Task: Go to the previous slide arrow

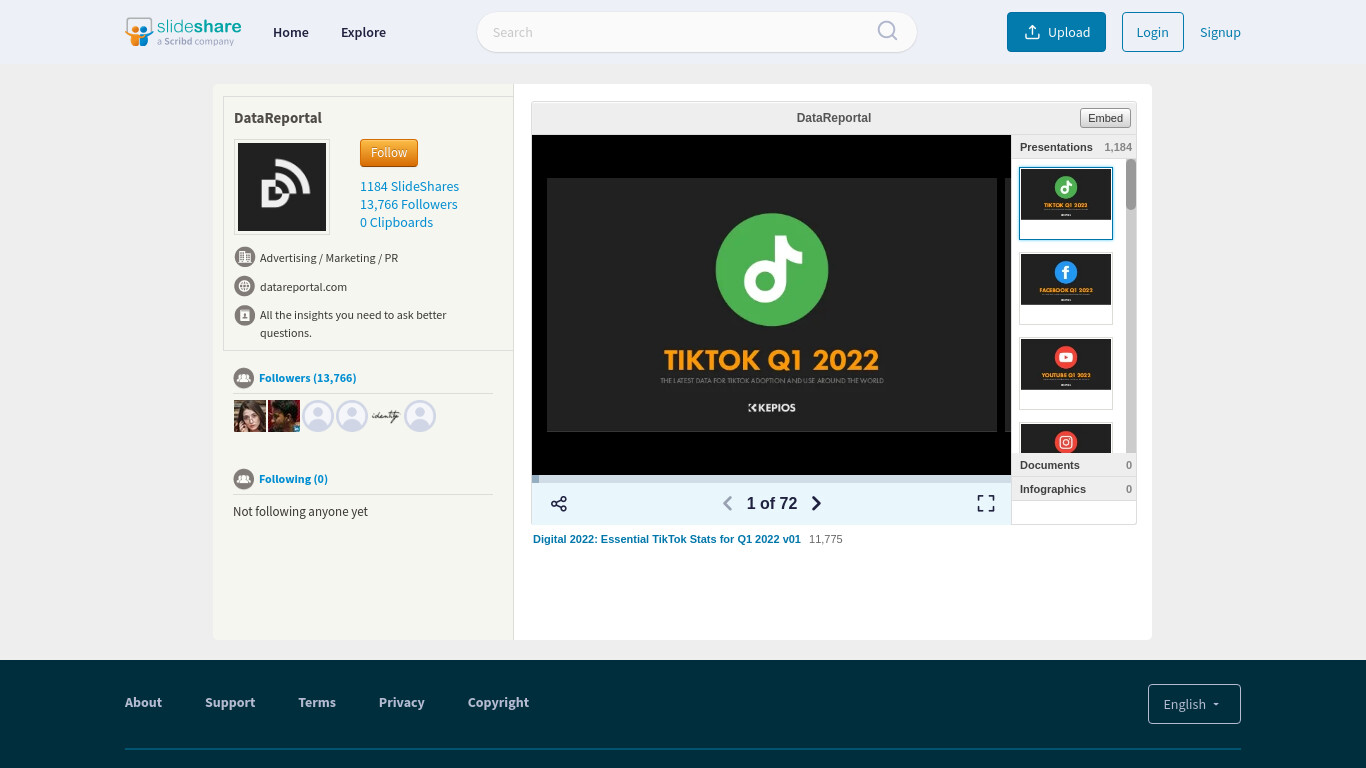Action: pos(728,503)
